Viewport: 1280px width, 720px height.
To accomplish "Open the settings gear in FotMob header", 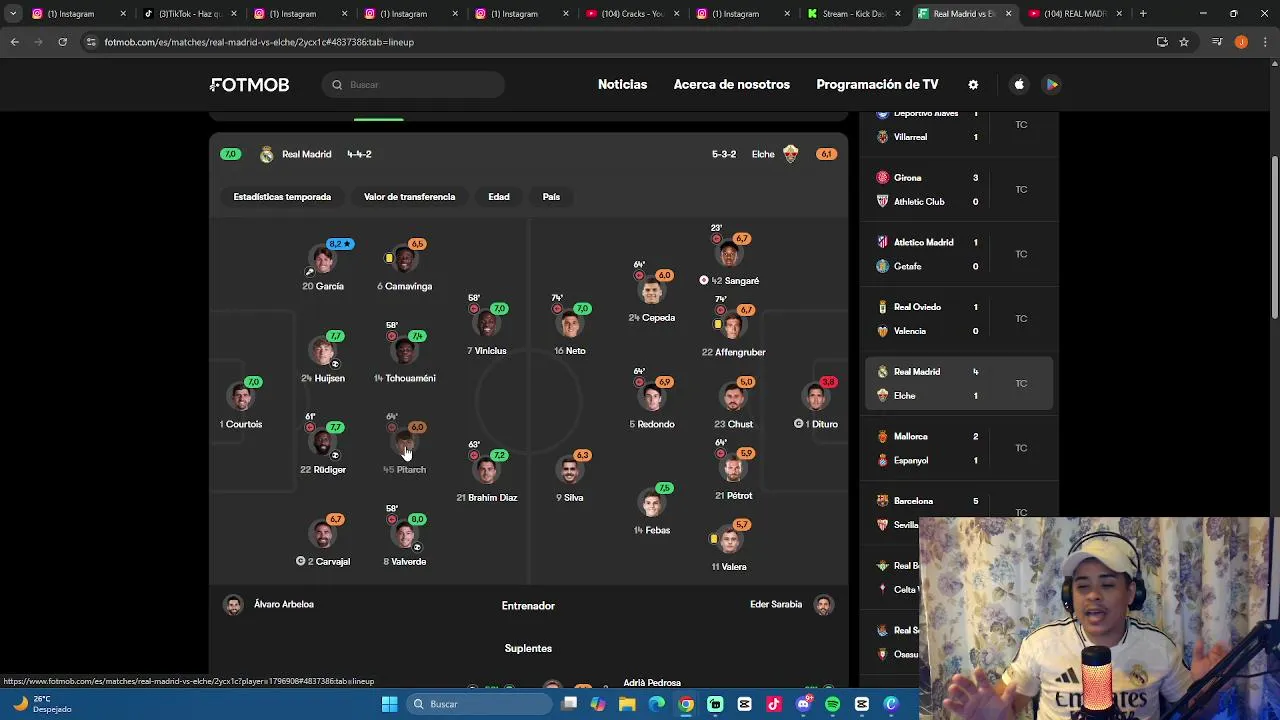I will pyautogui.click(x=973, y=85).
